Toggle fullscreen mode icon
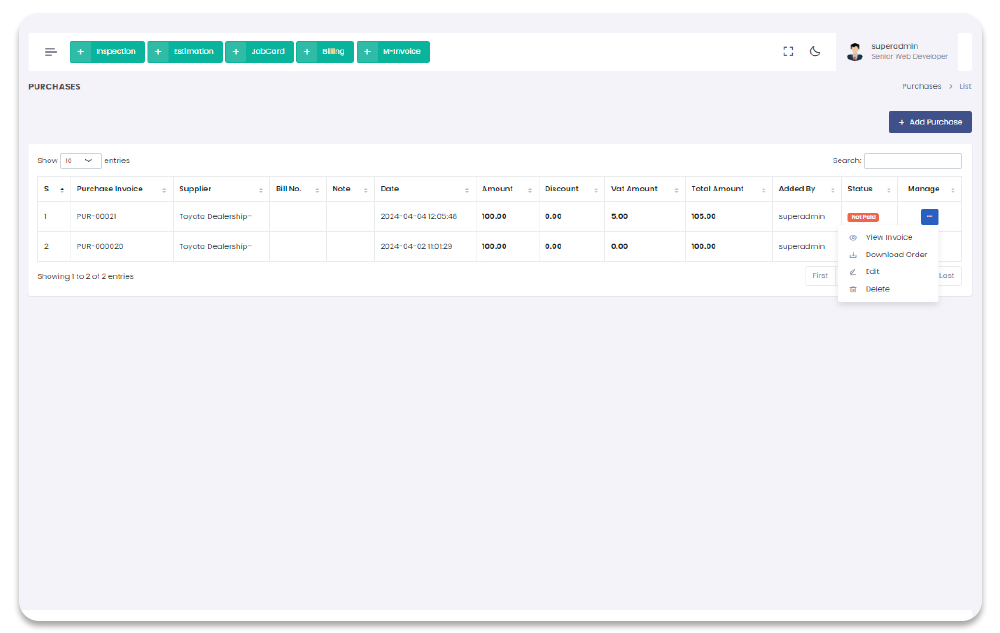Screen dimensions: 1000x633 (788, 52)
